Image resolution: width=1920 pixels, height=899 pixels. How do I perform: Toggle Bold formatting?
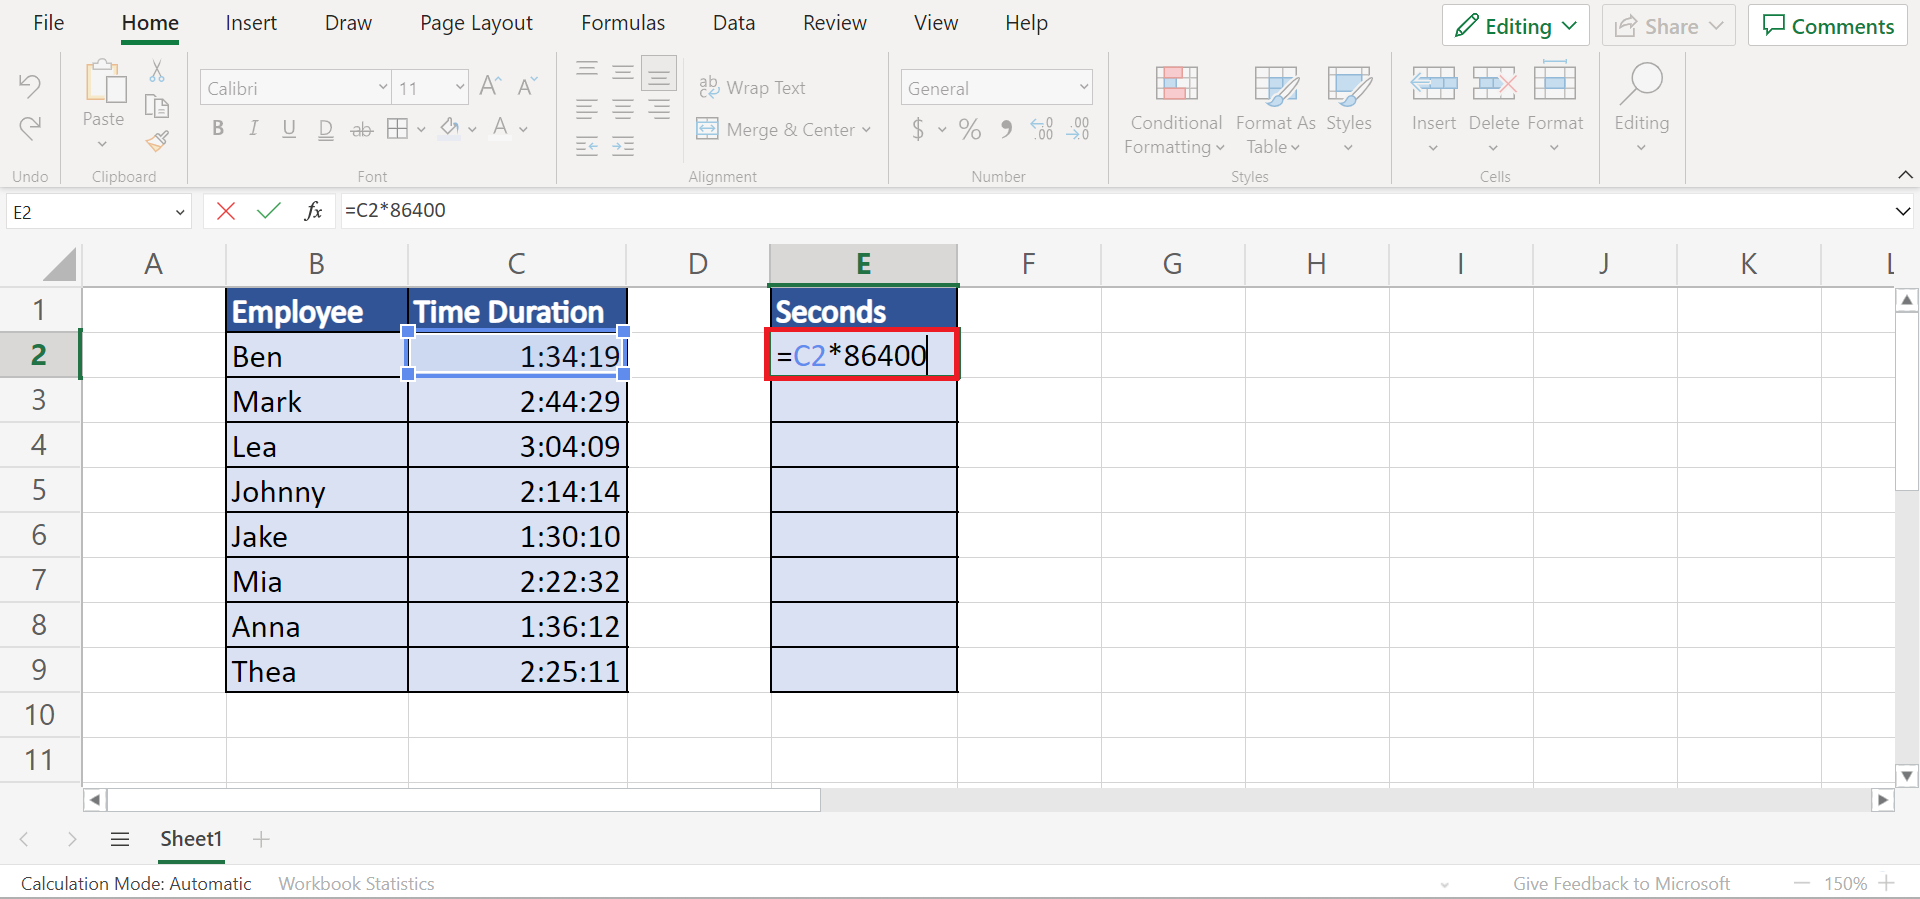[218, 129]
